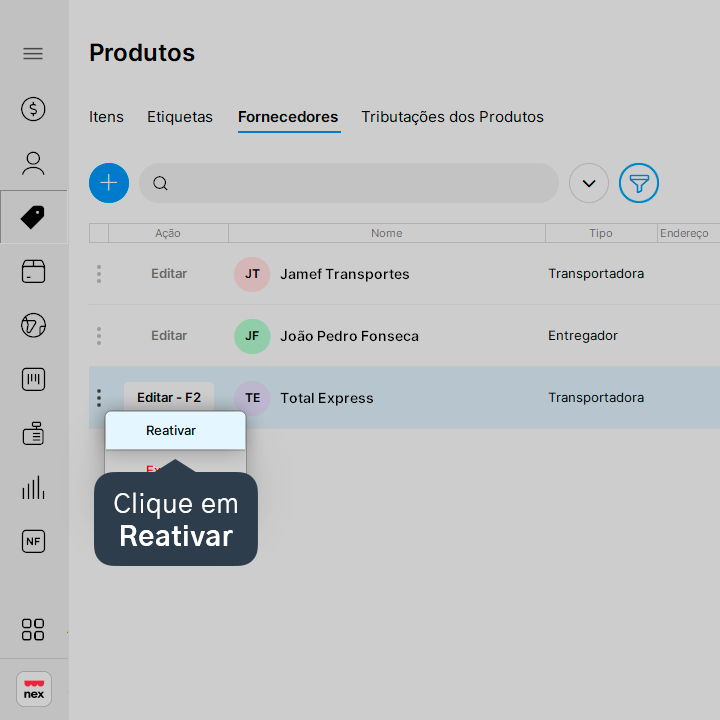The height and width of the screenshot is (720, 720).
Task: Open the printer register icon
Action: (x=33, y=433)
